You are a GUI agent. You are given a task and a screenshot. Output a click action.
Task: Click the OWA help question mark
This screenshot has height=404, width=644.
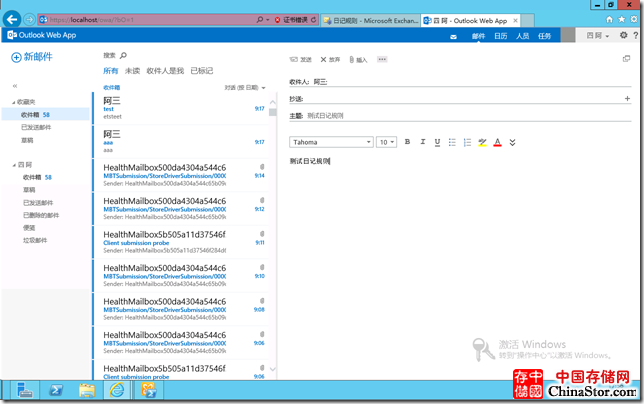[x=636, y=36]
